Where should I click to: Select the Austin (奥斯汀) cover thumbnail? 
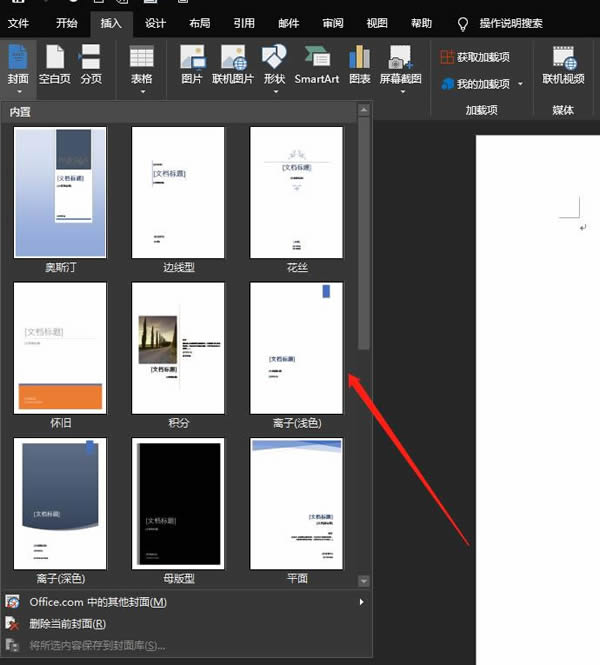(59, 192)
